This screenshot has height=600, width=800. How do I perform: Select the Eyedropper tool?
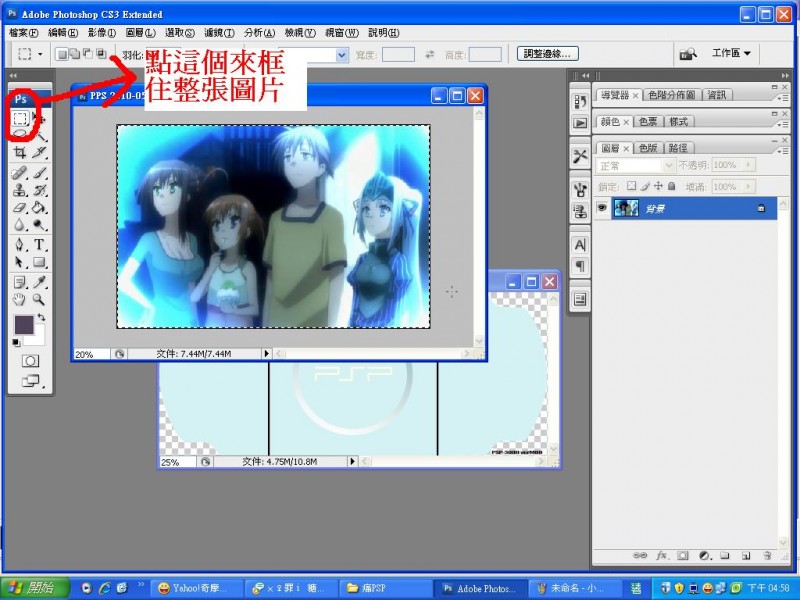point(39,282)
